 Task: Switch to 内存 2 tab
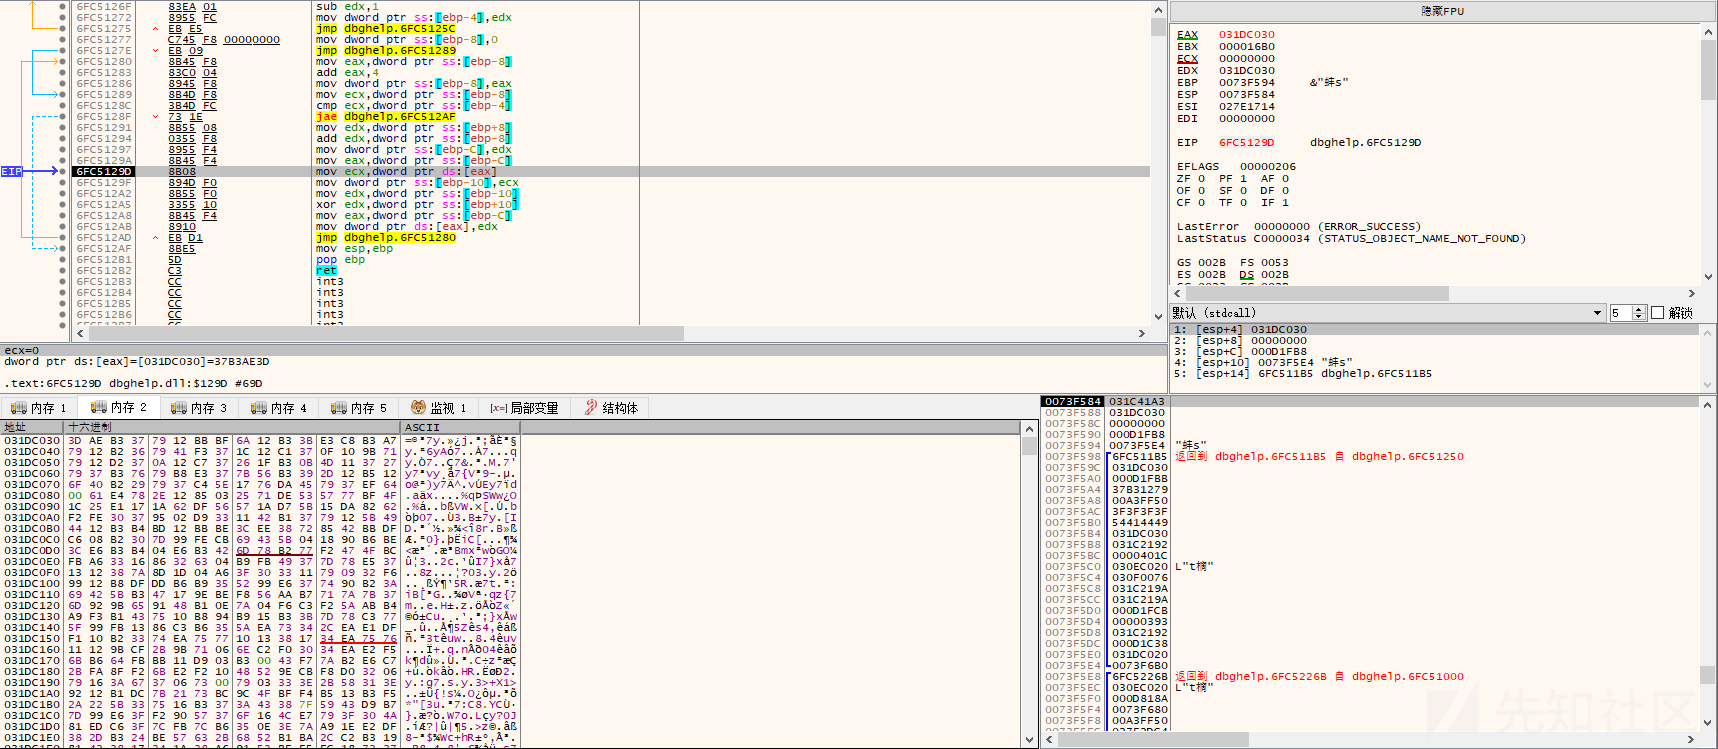119,408
